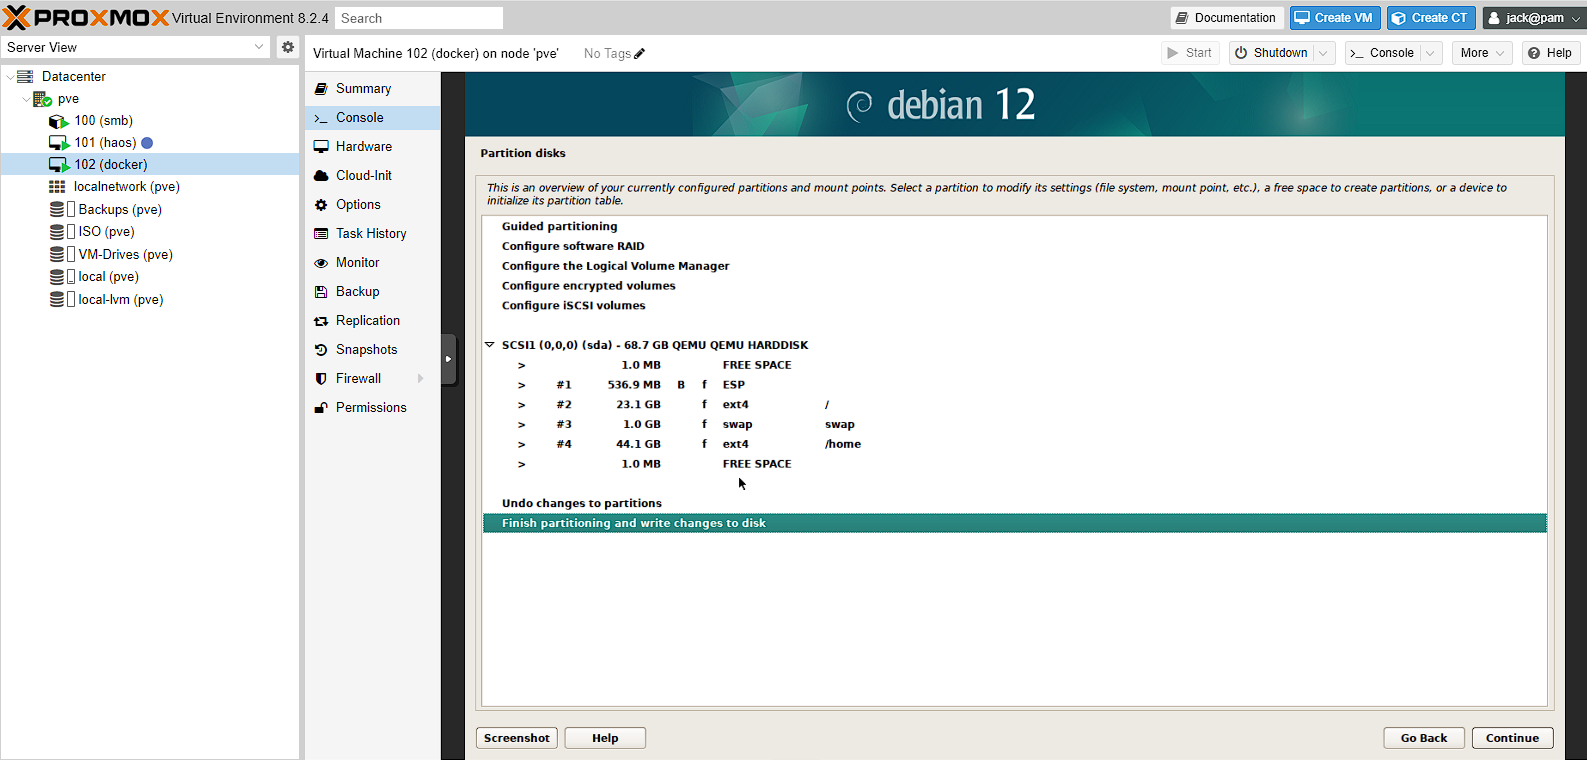Click the VM-Drives (pve) storage icon
The image size is (1587, 760).
57,254
